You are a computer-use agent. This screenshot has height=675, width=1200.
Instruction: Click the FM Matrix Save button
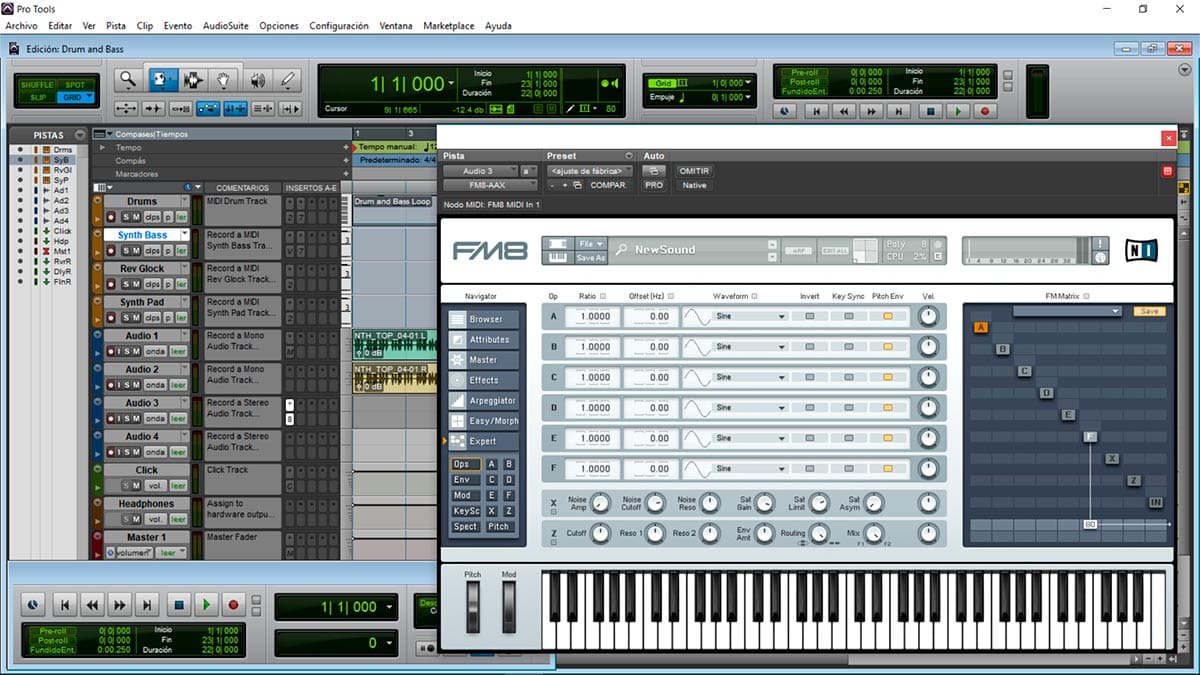coord(1149,311)
